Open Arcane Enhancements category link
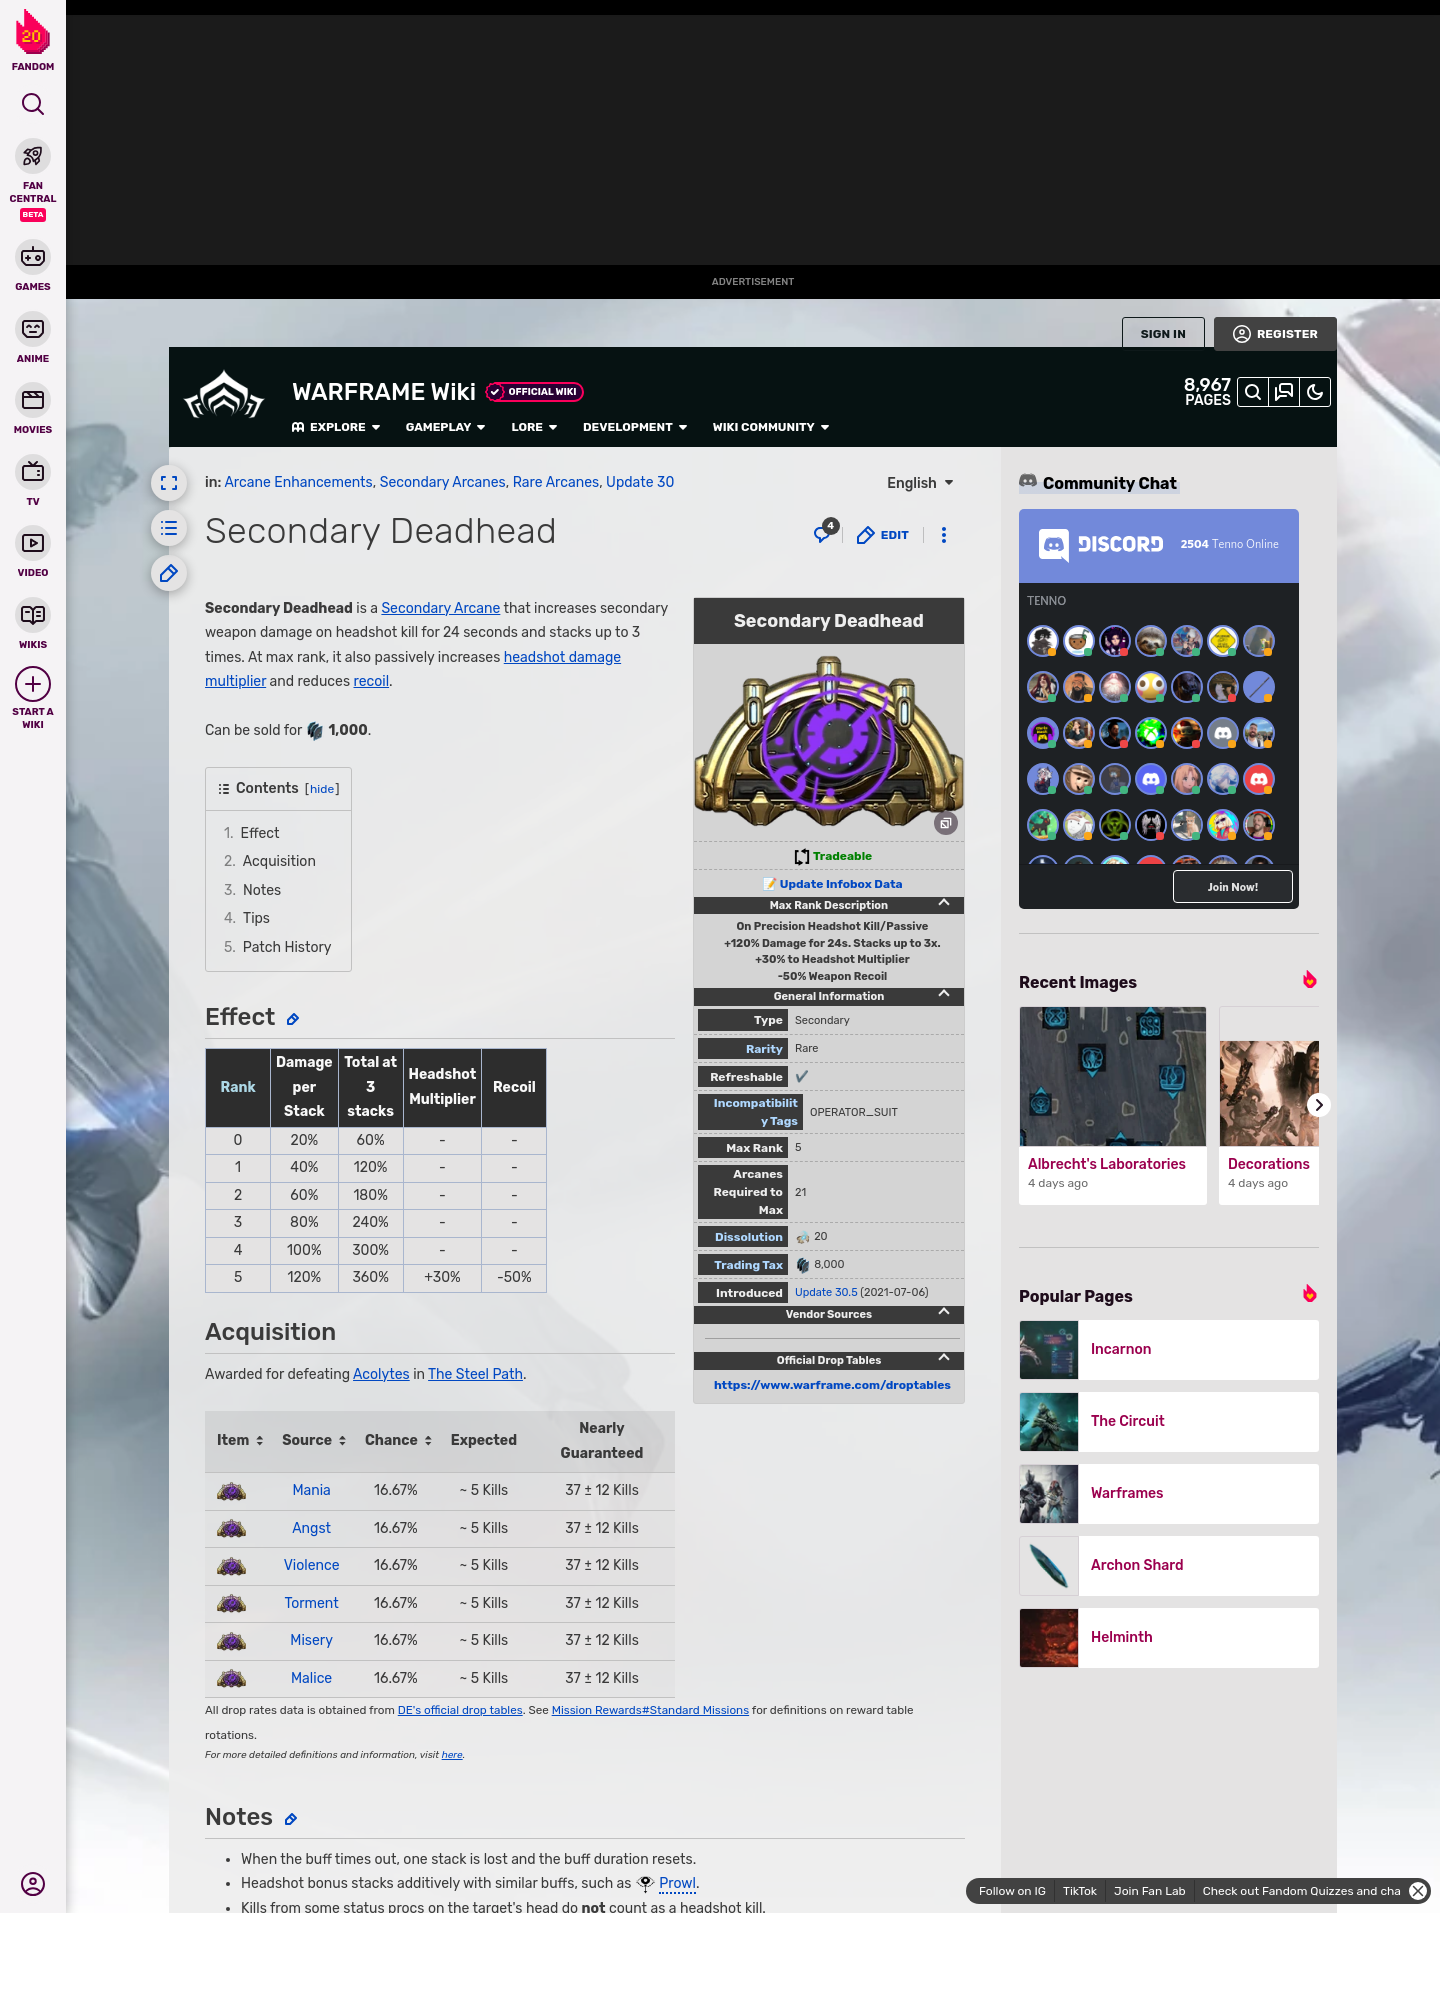 (298, 482)
